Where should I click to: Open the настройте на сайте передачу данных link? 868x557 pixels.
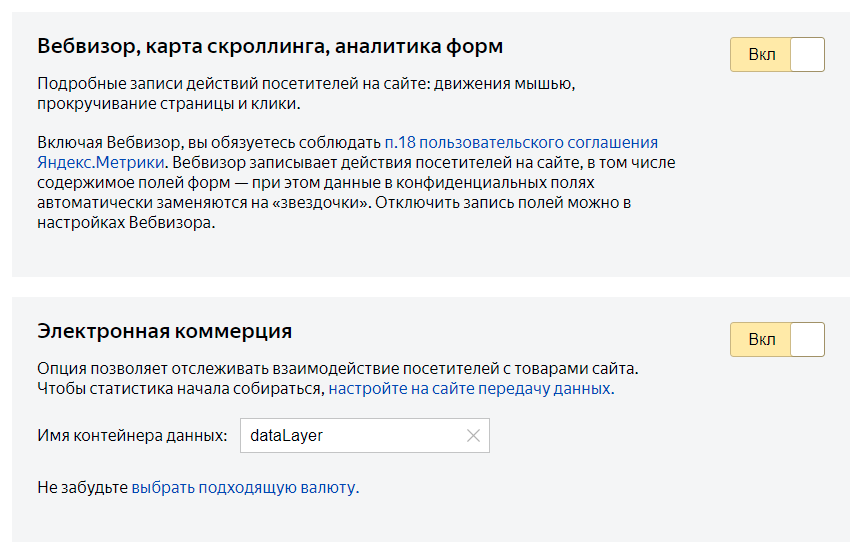pos(470,388)
